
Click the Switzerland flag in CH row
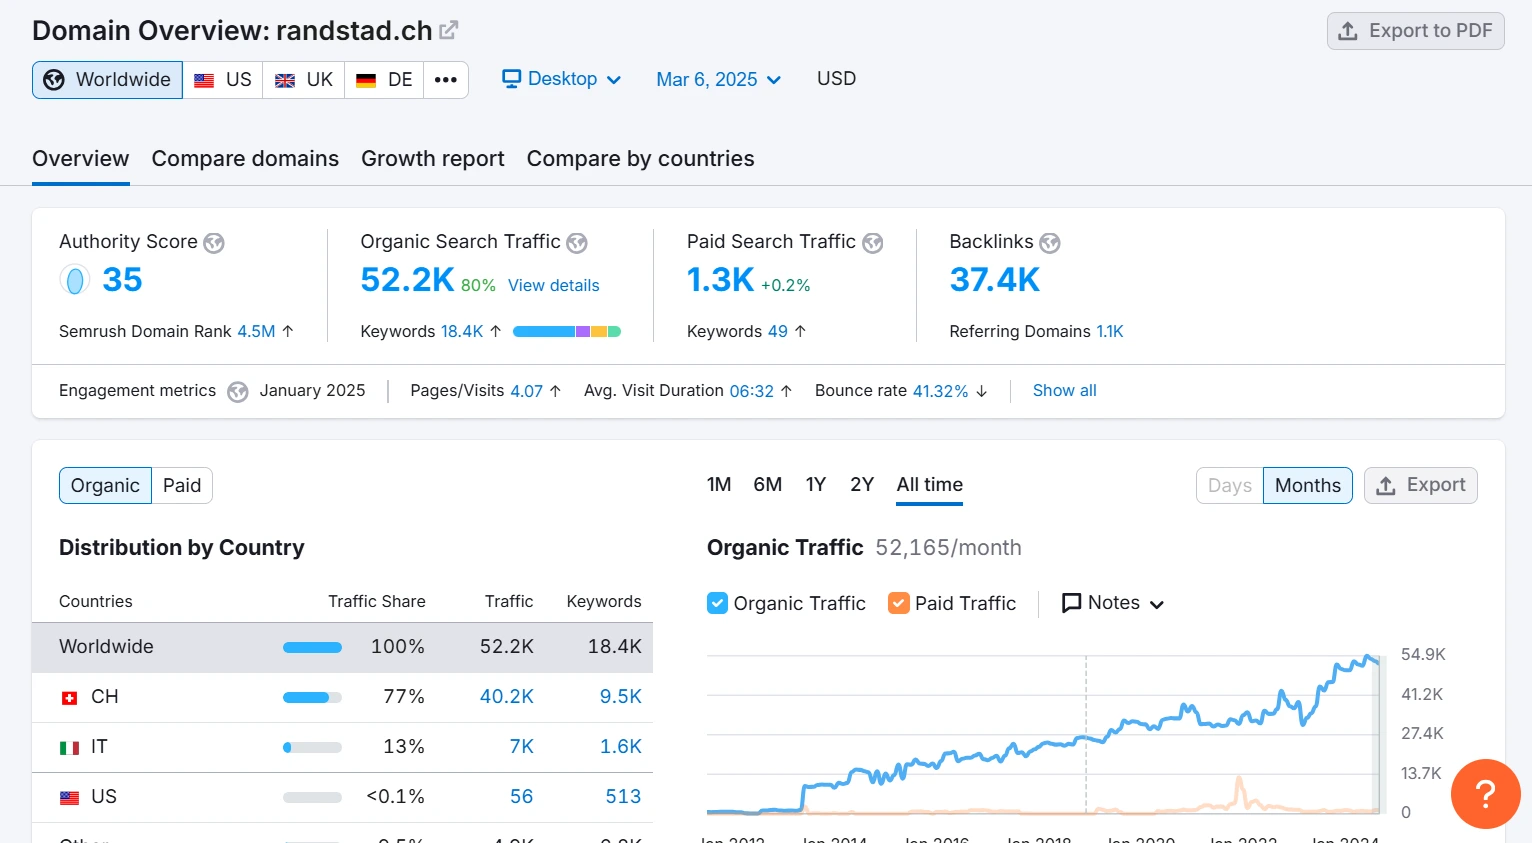(69, 698)
